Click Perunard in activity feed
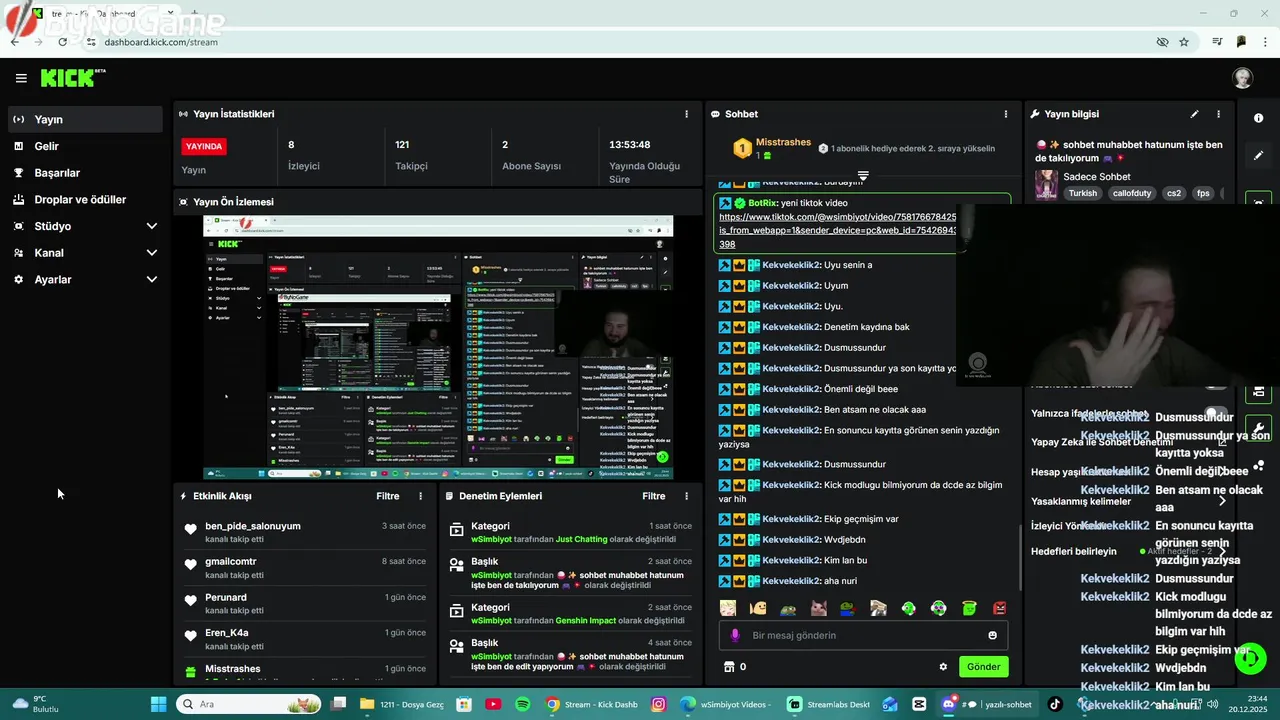 [226, 597]
